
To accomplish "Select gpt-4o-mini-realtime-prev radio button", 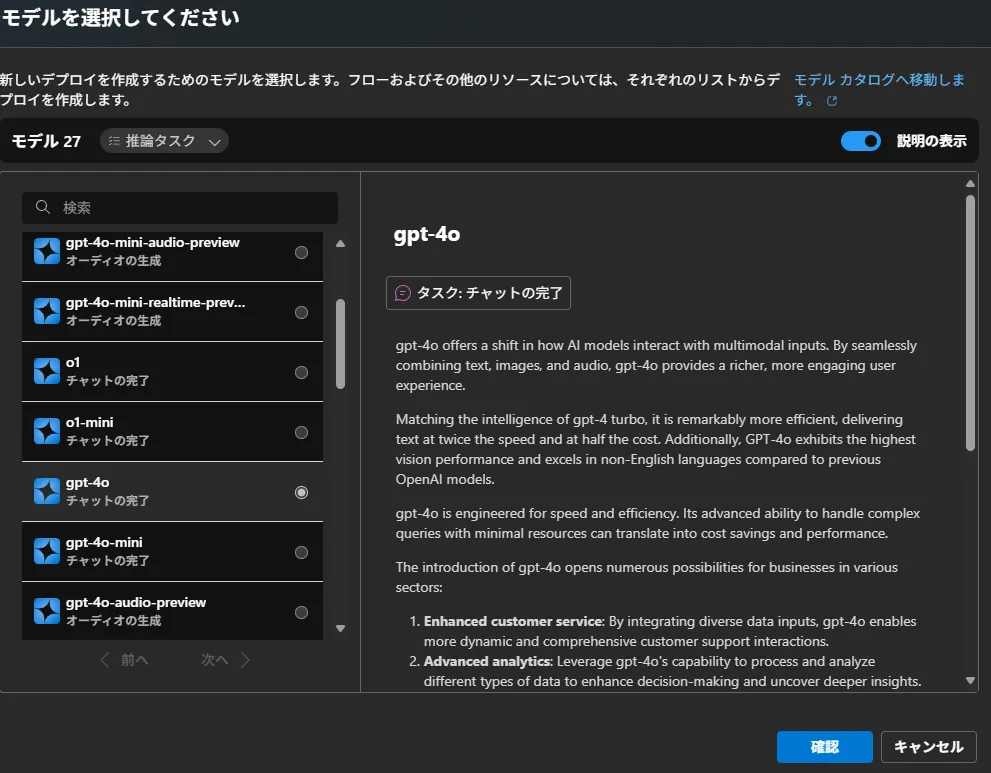I will pyautogui.click(x=301, y=313).
